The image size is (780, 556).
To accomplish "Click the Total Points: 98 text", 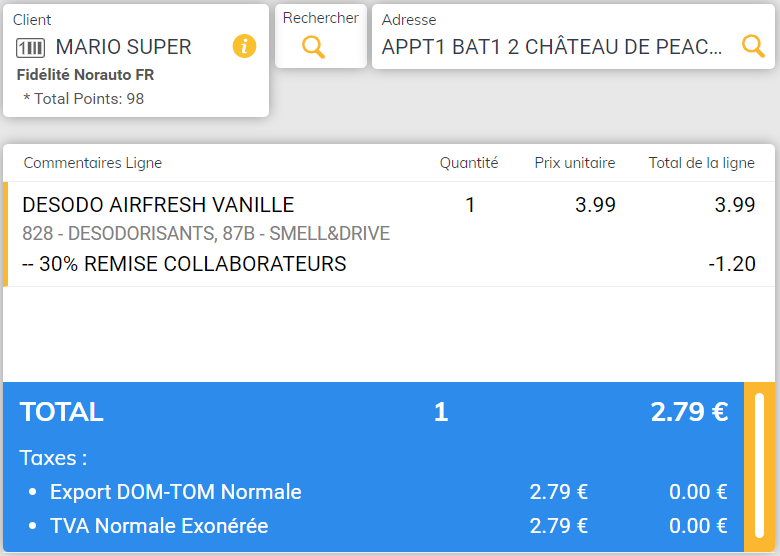I will tap(83, 98).
